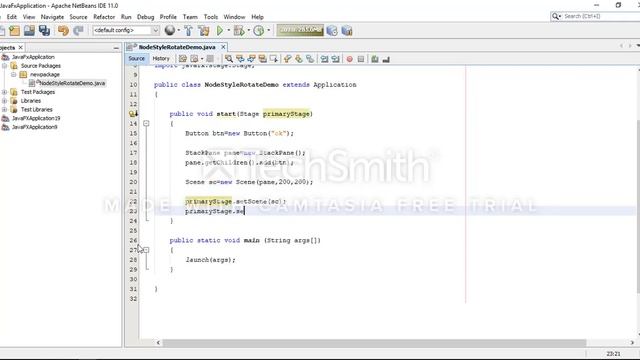Click the Profile Project clock icon

pos(258,31)
